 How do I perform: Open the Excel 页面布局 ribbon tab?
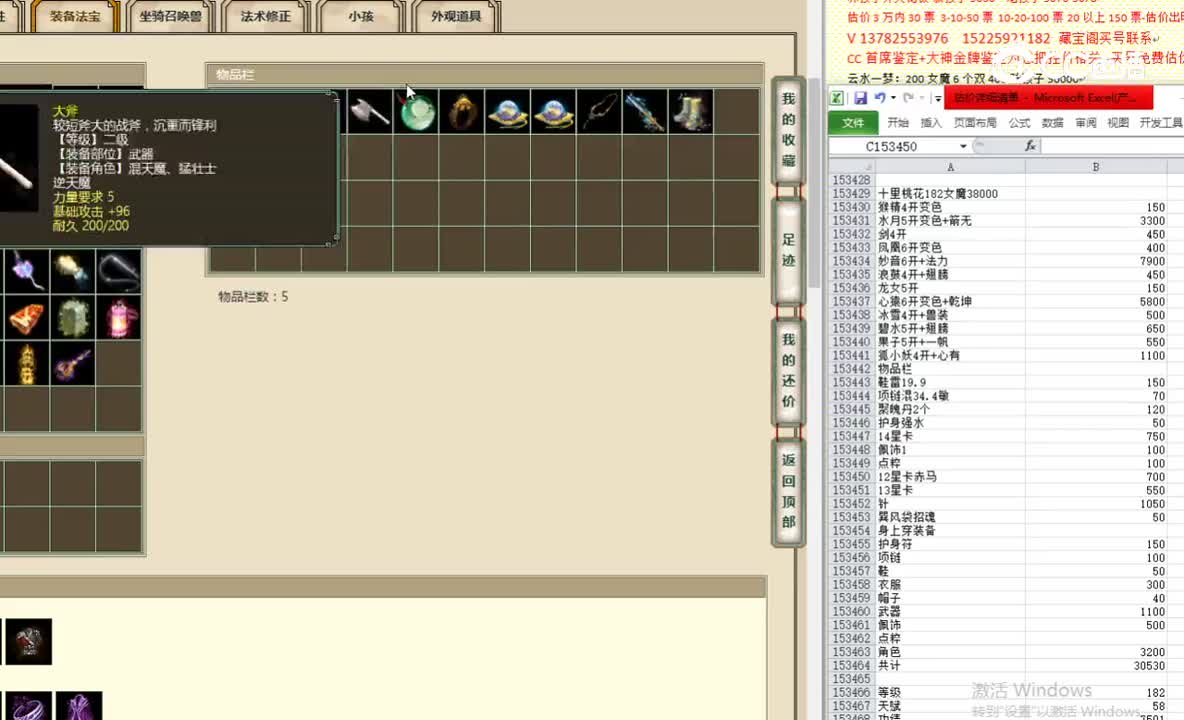click(x=975, y=122)
